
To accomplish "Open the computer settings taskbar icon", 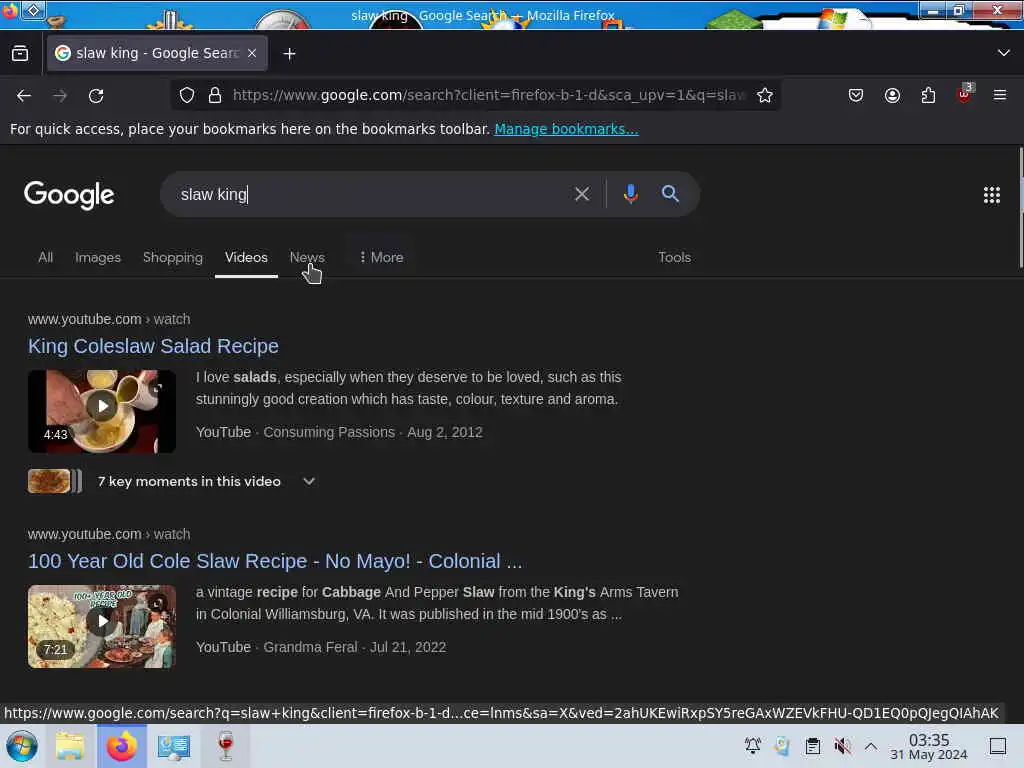I will [174, 746].
